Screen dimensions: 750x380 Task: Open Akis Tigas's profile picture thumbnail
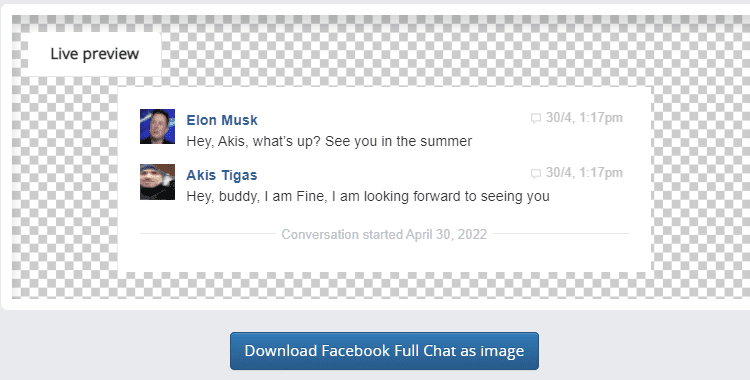tap(157, 182)
